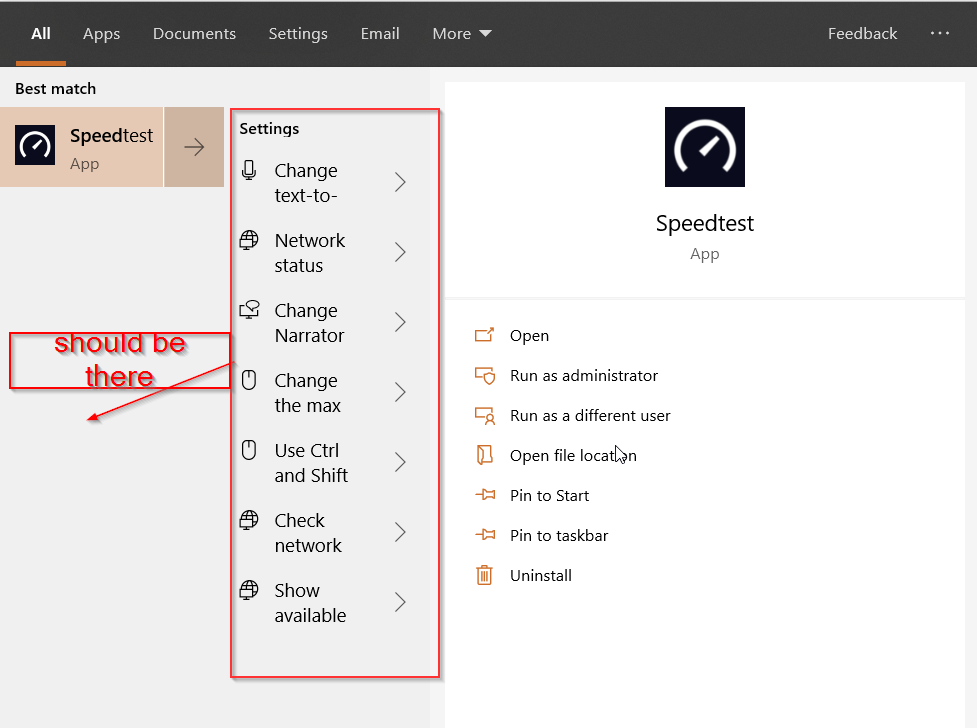Expand chevron for Show available
This screenshot has width=977, height=728.
tap(401, 603)
